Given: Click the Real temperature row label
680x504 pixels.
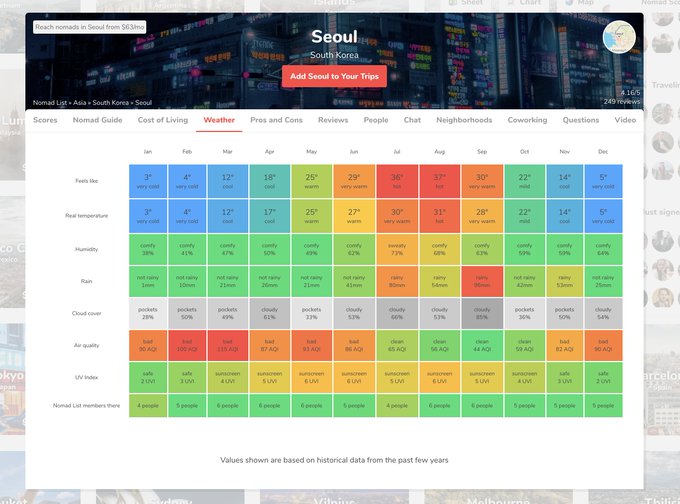Looking at the screenshot, I should [87, 216].
